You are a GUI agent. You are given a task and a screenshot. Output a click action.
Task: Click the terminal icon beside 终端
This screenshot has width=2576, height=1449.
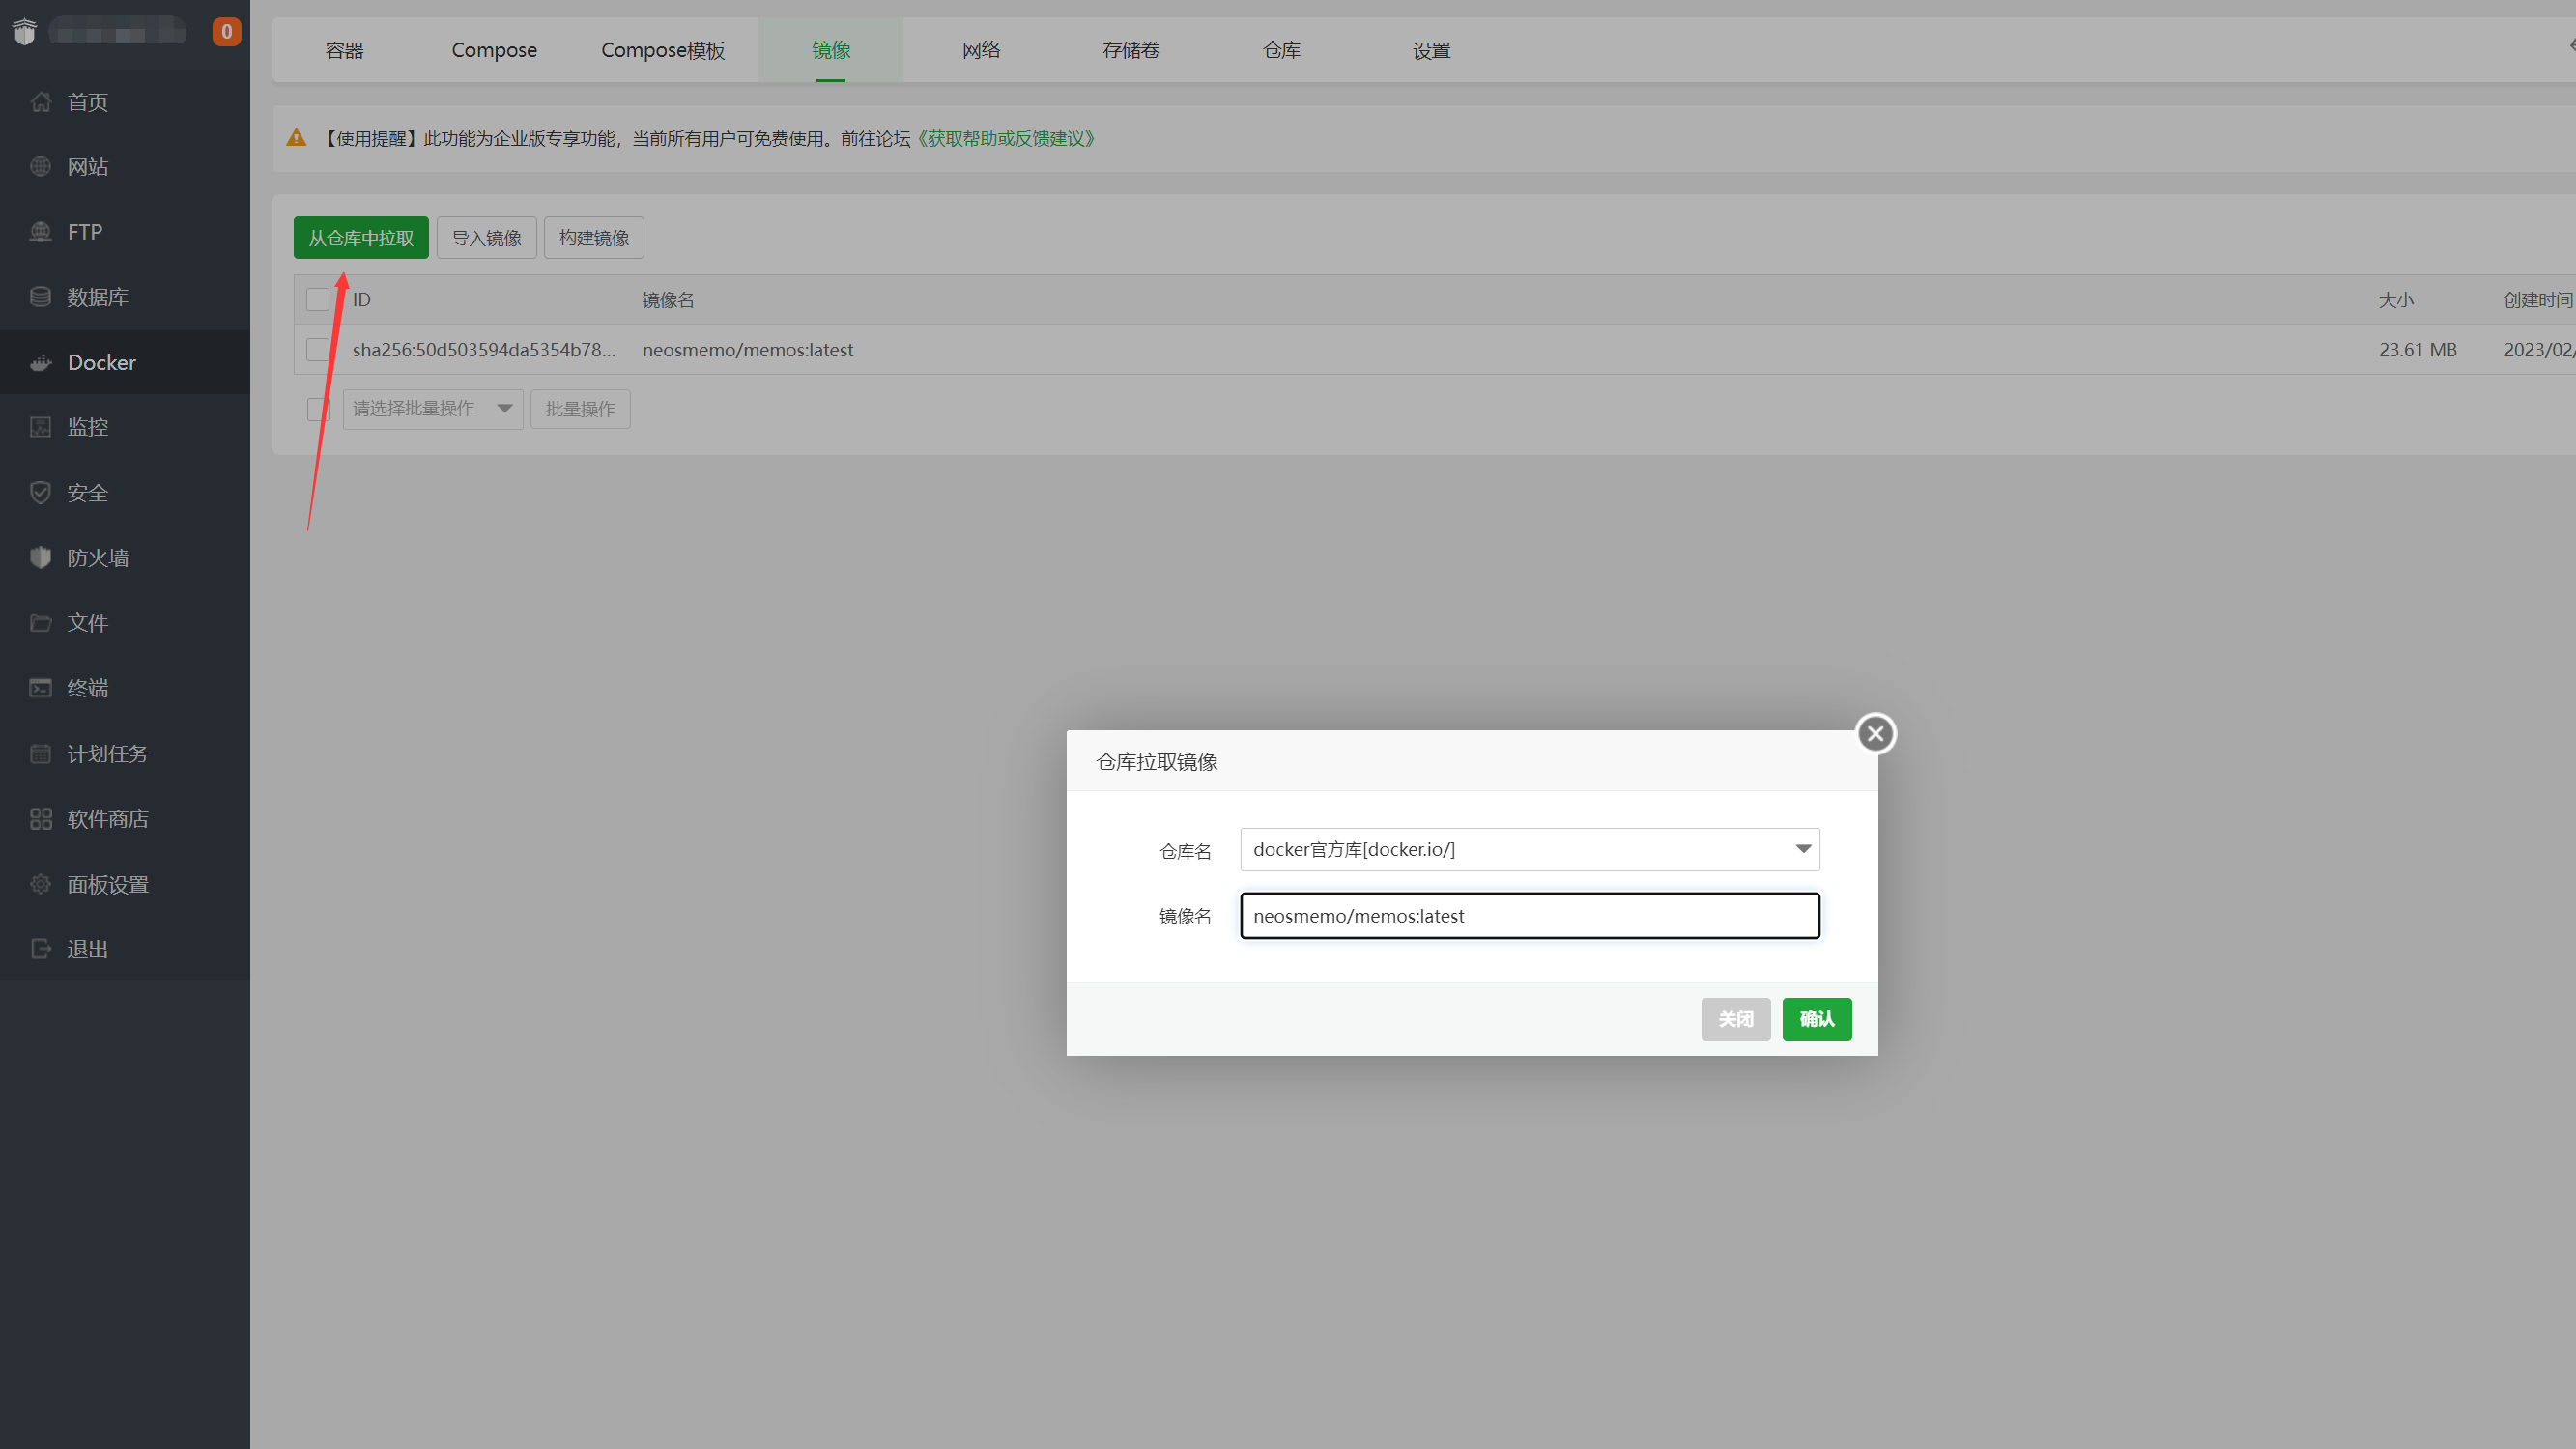[x=40, y=688]
